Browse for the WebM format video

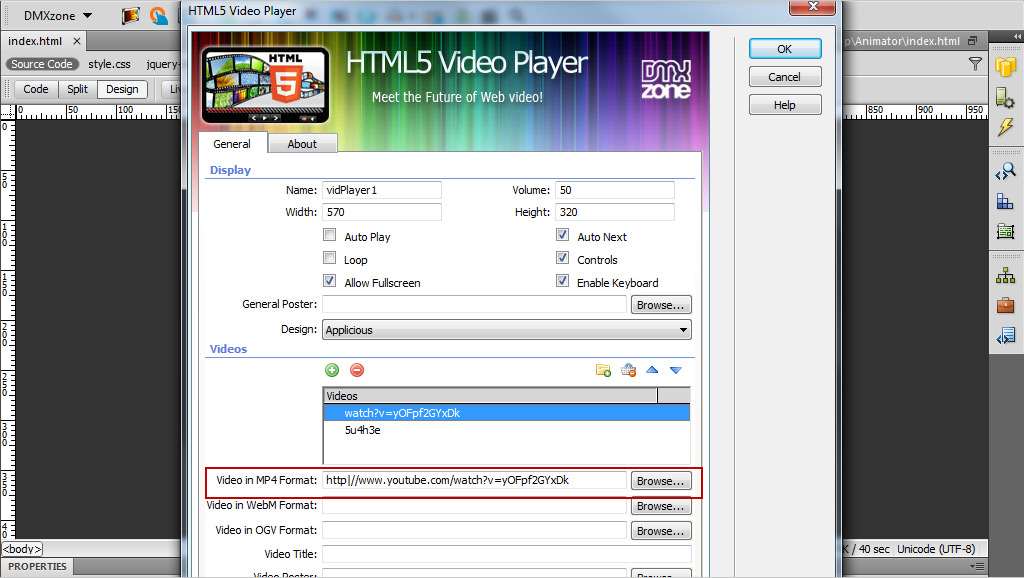tap(661, 506)
